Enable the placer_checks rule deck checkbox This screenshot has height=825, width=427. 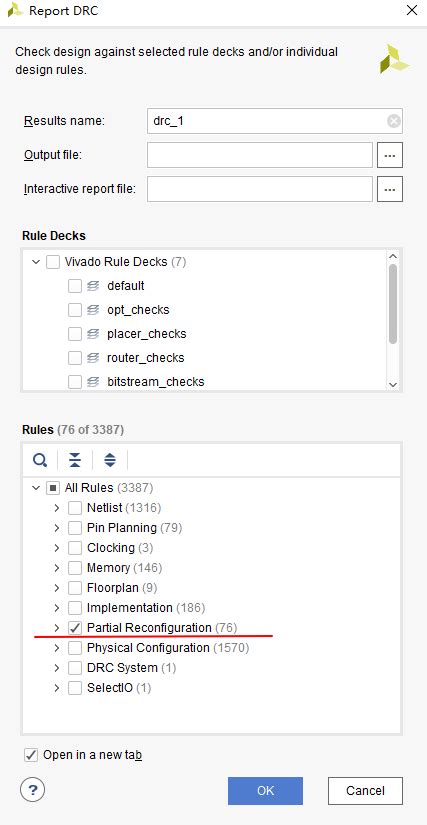75,334
